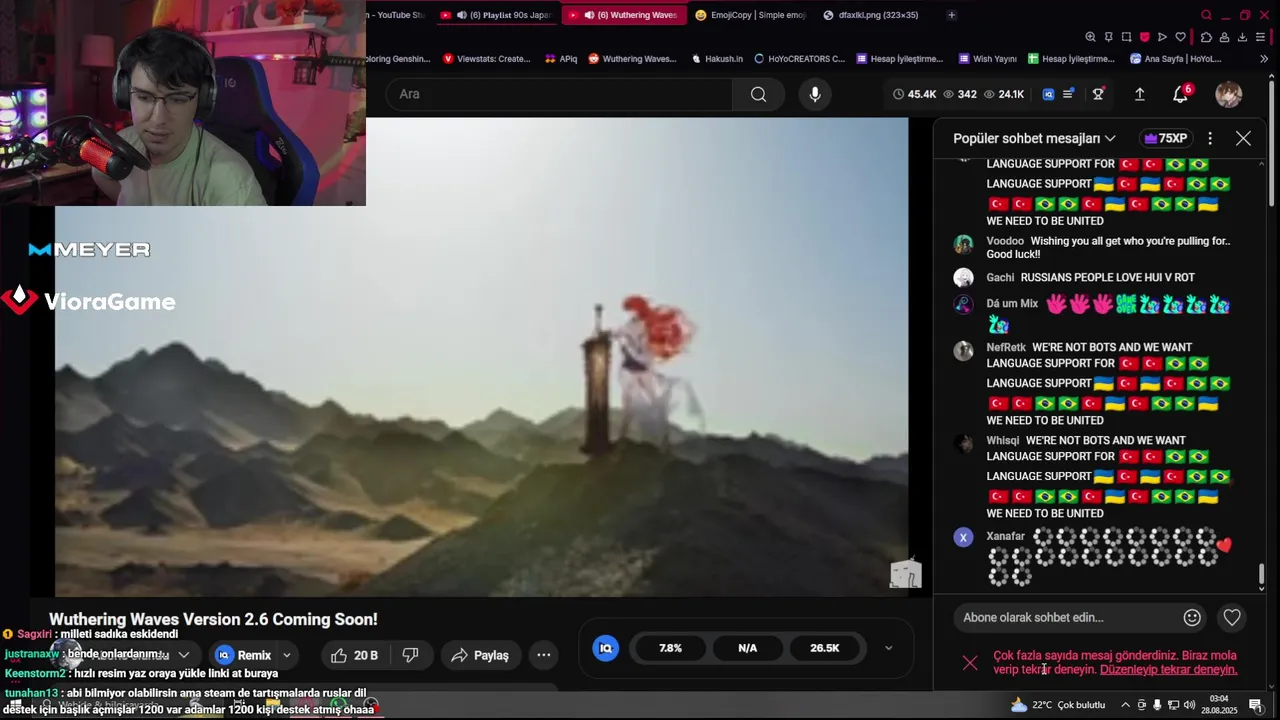Open the taskbar clock showing 03:04
Viewport: 1280px width, 720px height.
click(1219, 705)
